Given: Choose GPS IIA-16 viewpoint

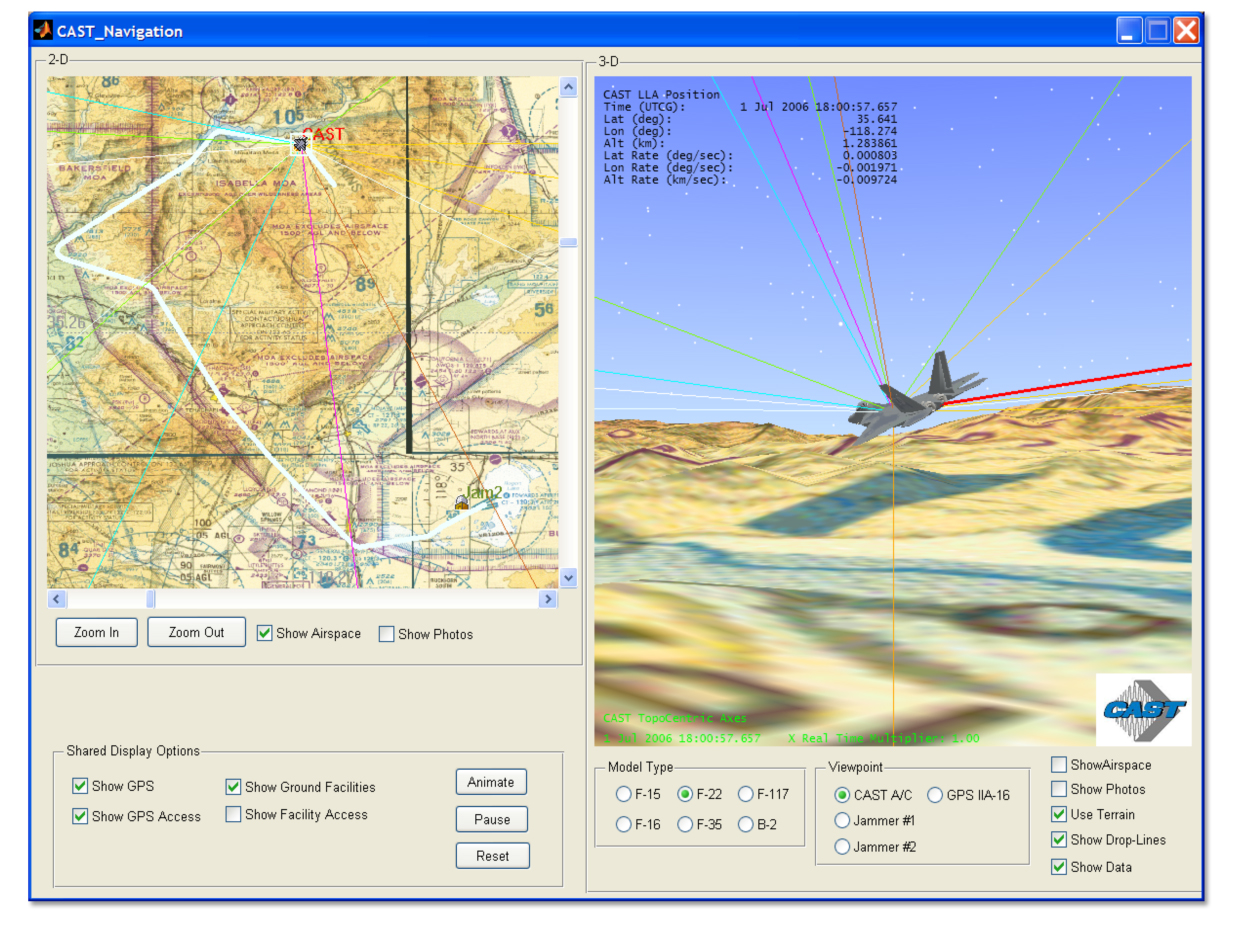Looking at the screenshot, I should tap(935, 795).
